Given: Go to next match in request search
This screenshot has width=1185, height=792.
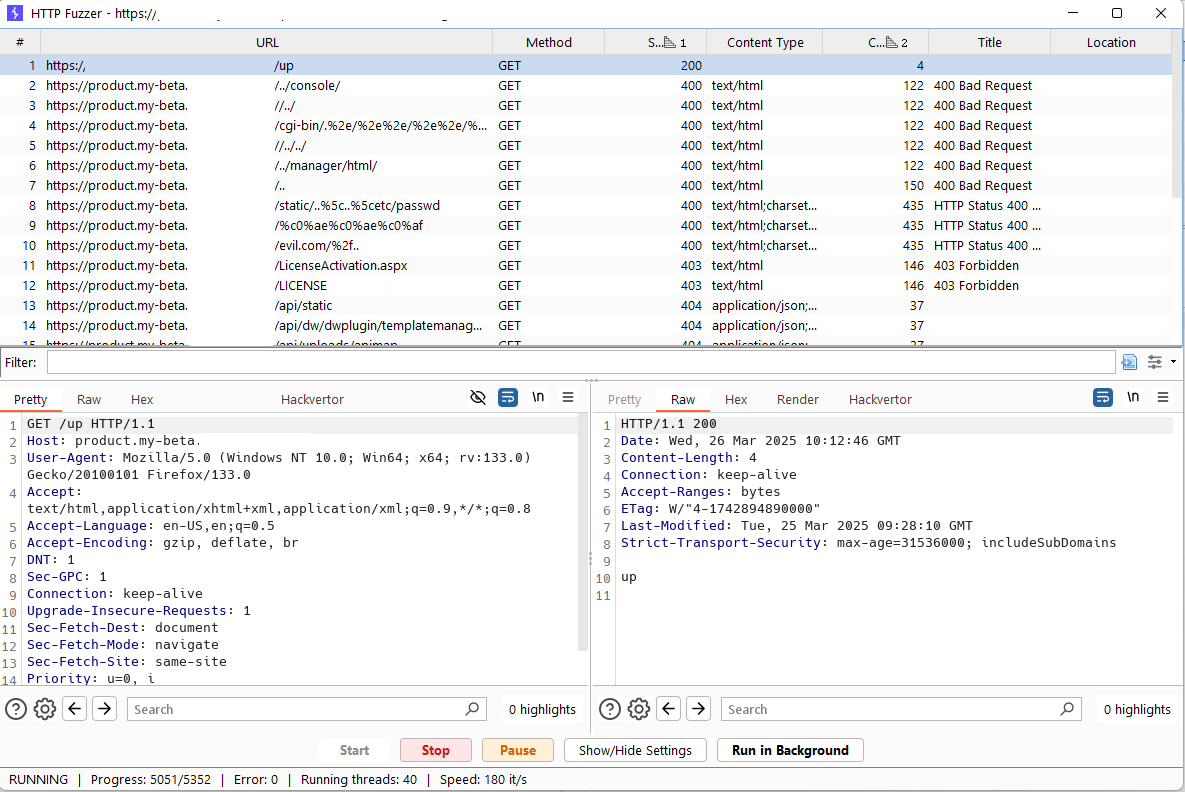Looking at the screenshot, I should click(x=104, y=709).
